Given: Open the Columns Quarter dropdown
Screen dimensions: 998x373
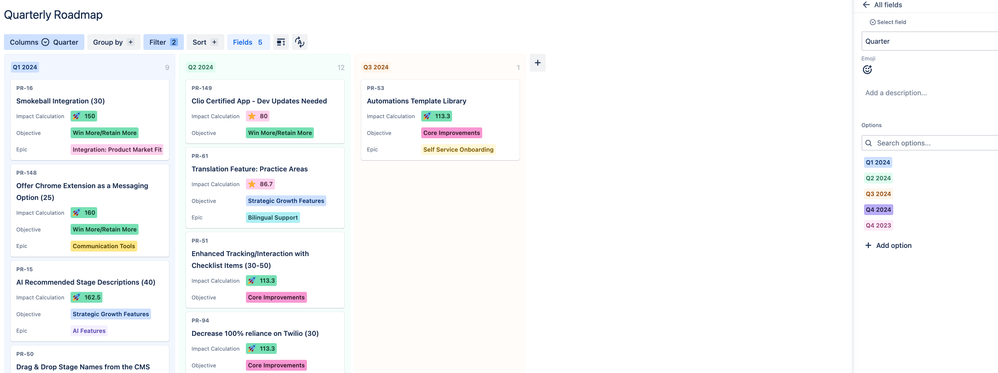Looking at the screenshot, I should coord(44,43).
